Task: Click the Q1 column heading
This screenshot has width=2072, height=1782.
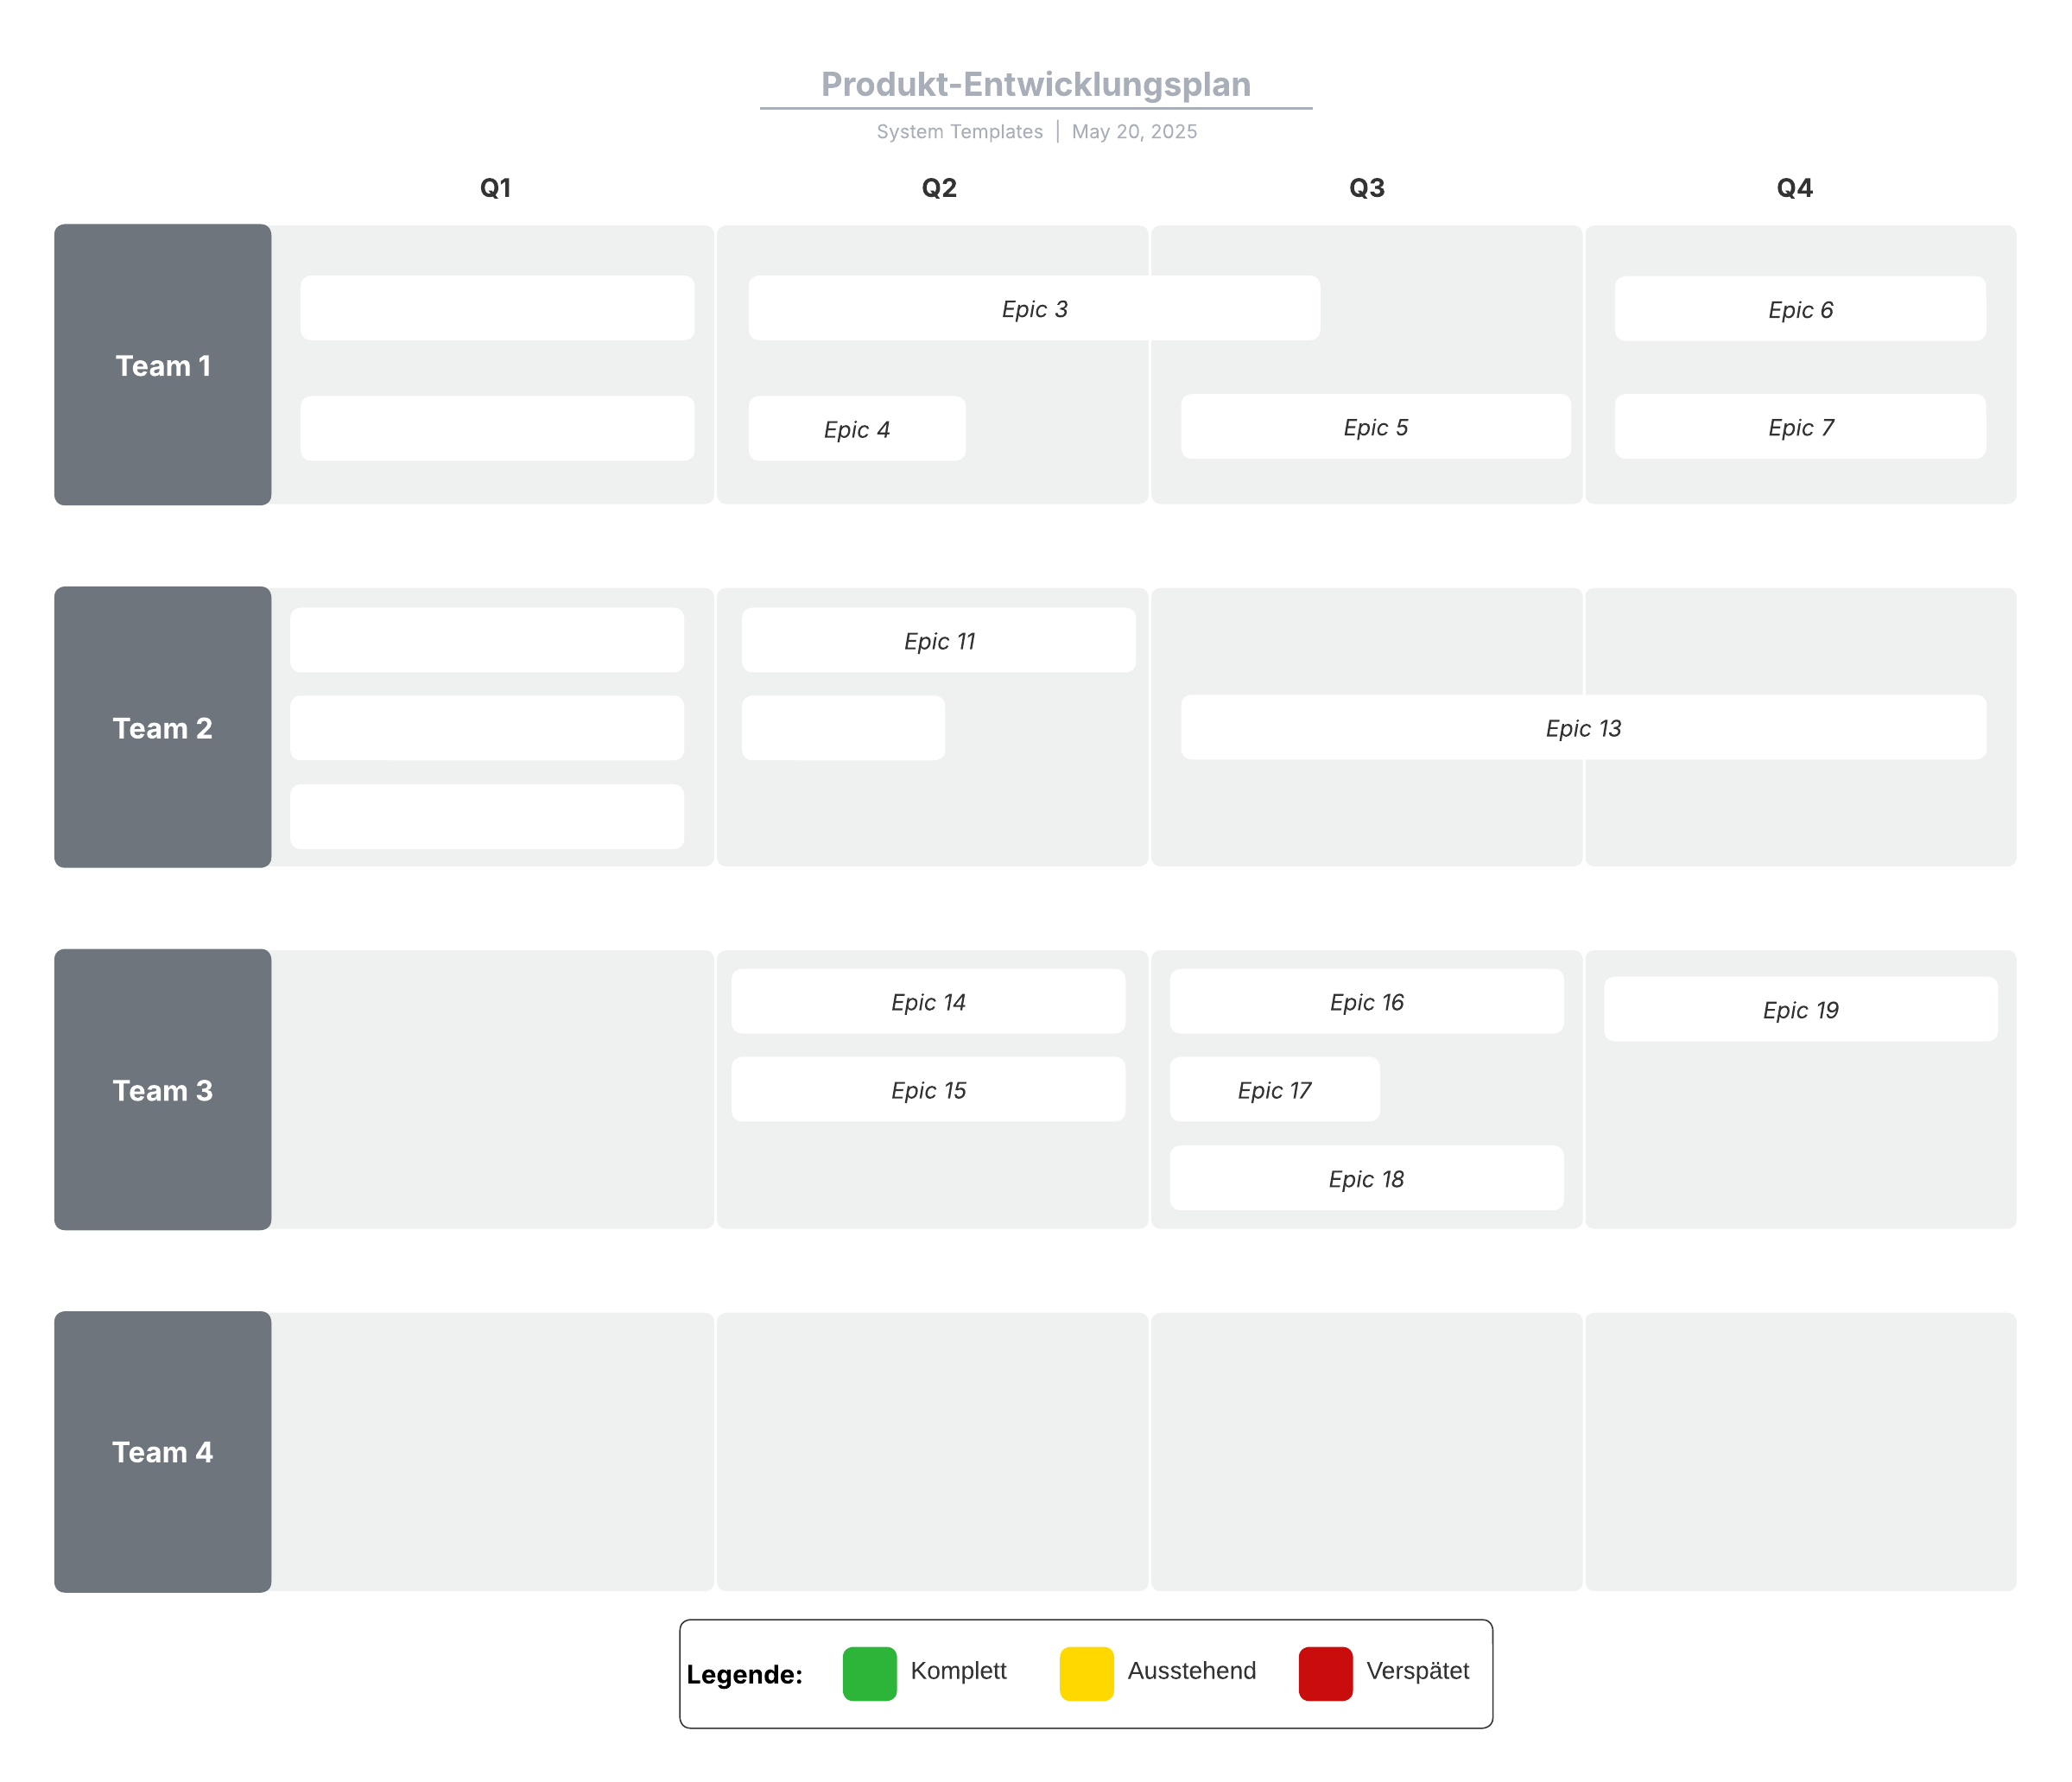Action: 495,188
